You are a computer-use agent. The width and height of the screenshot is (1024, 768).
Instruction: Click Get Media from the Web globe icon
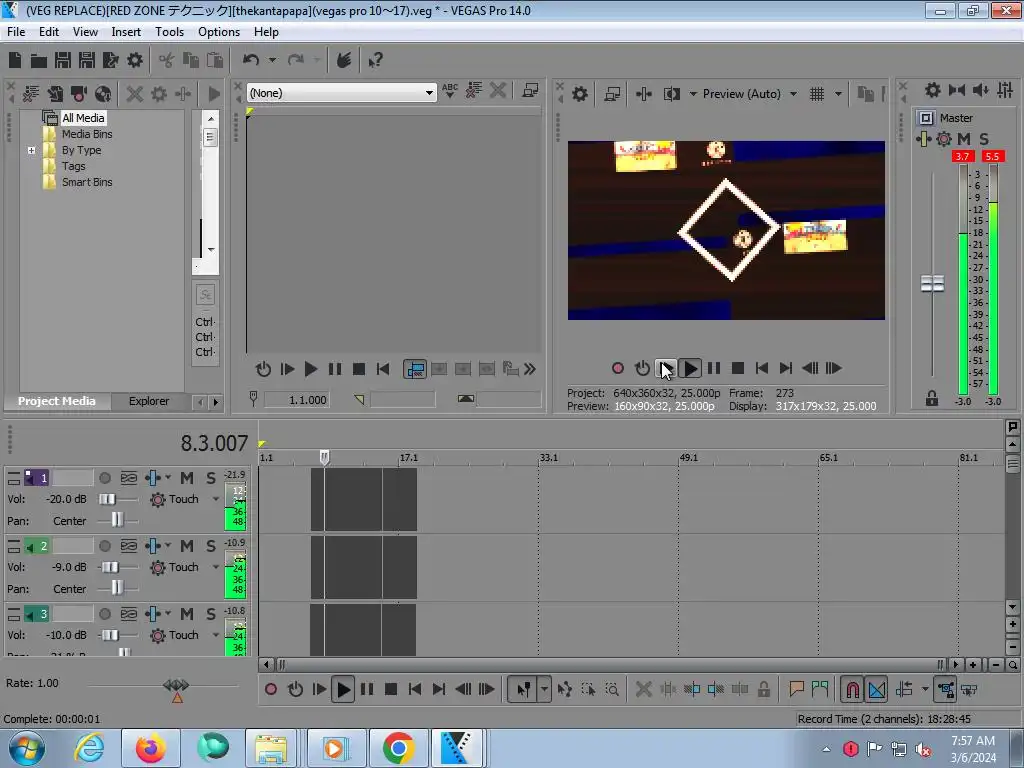tap(103, 94)
